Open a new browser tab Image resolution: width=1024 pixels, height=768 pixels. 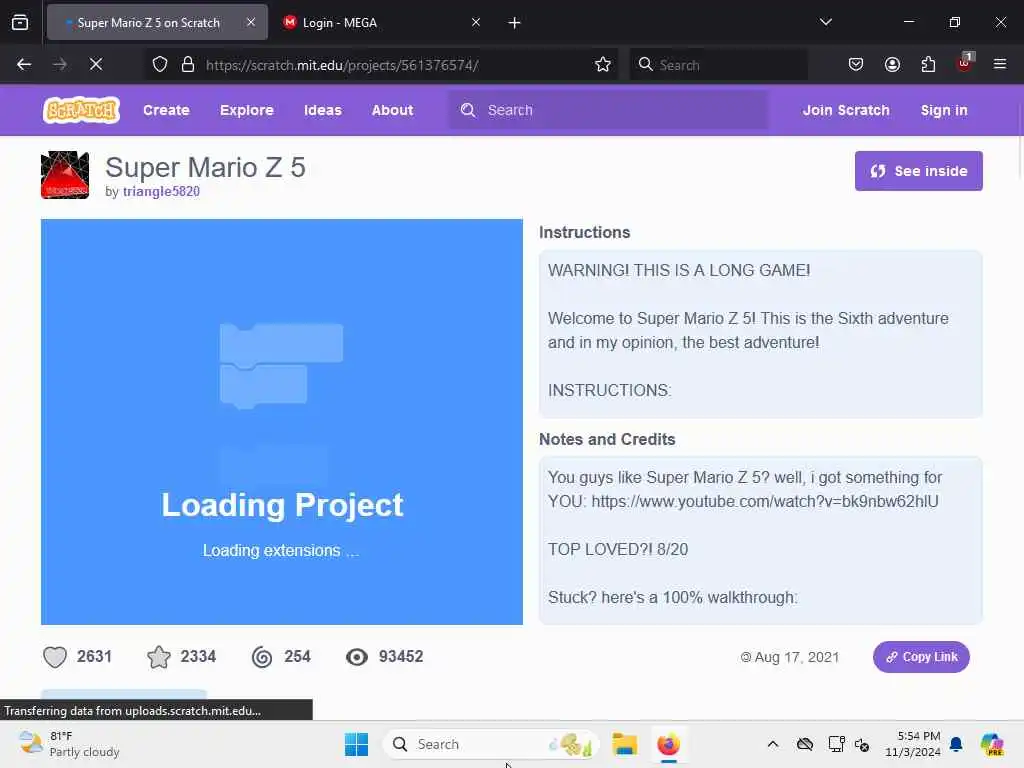(x=514, y=23)
